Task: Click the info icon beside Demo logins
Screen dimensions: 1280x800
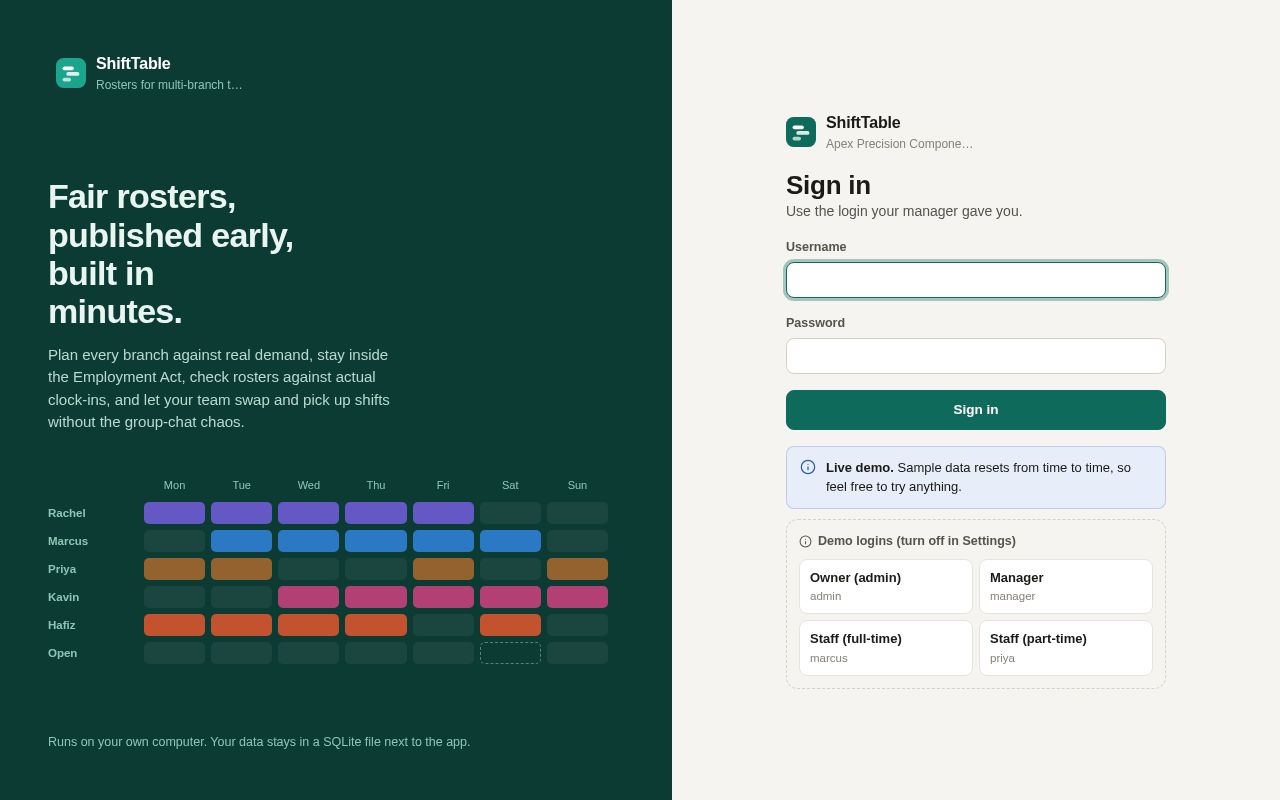Action: (806, 541)
